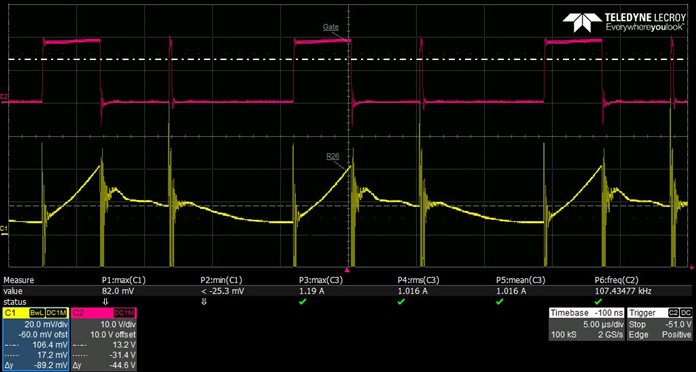Click the status row label
This screenshot has height=372, width=696.
click(14, 302)
